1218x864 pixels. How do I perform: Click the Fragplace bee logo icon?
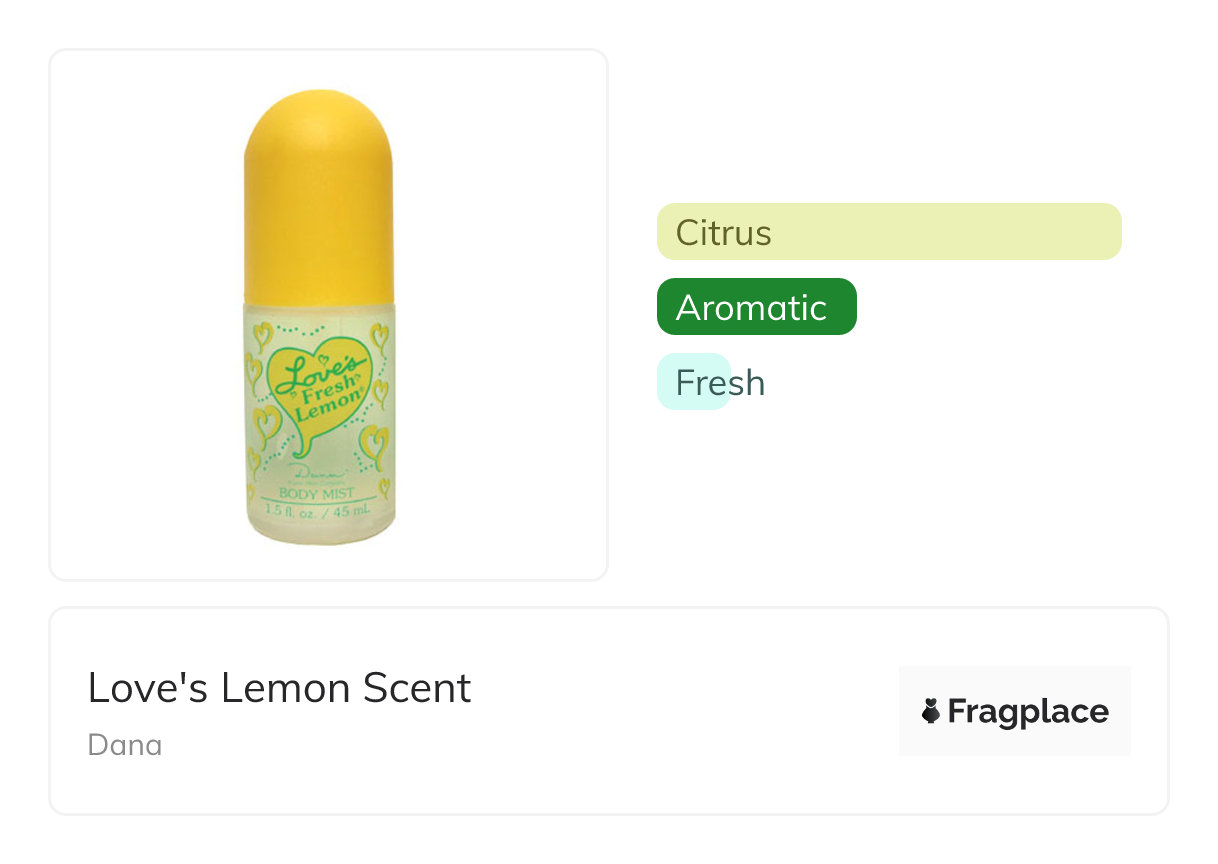click(931, 711)
